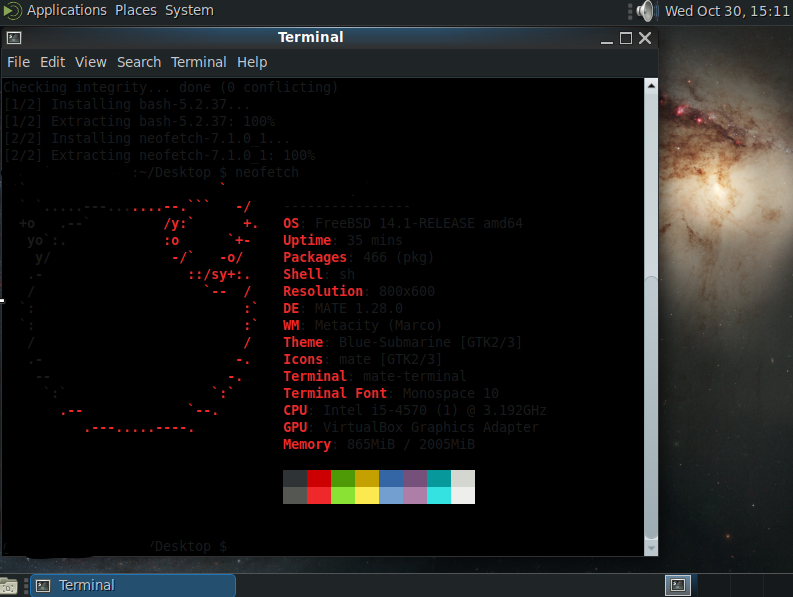Click the Terminal window menu icon in title bar
The width and height of the screenshot is (793, 597).
coord(14,38)
